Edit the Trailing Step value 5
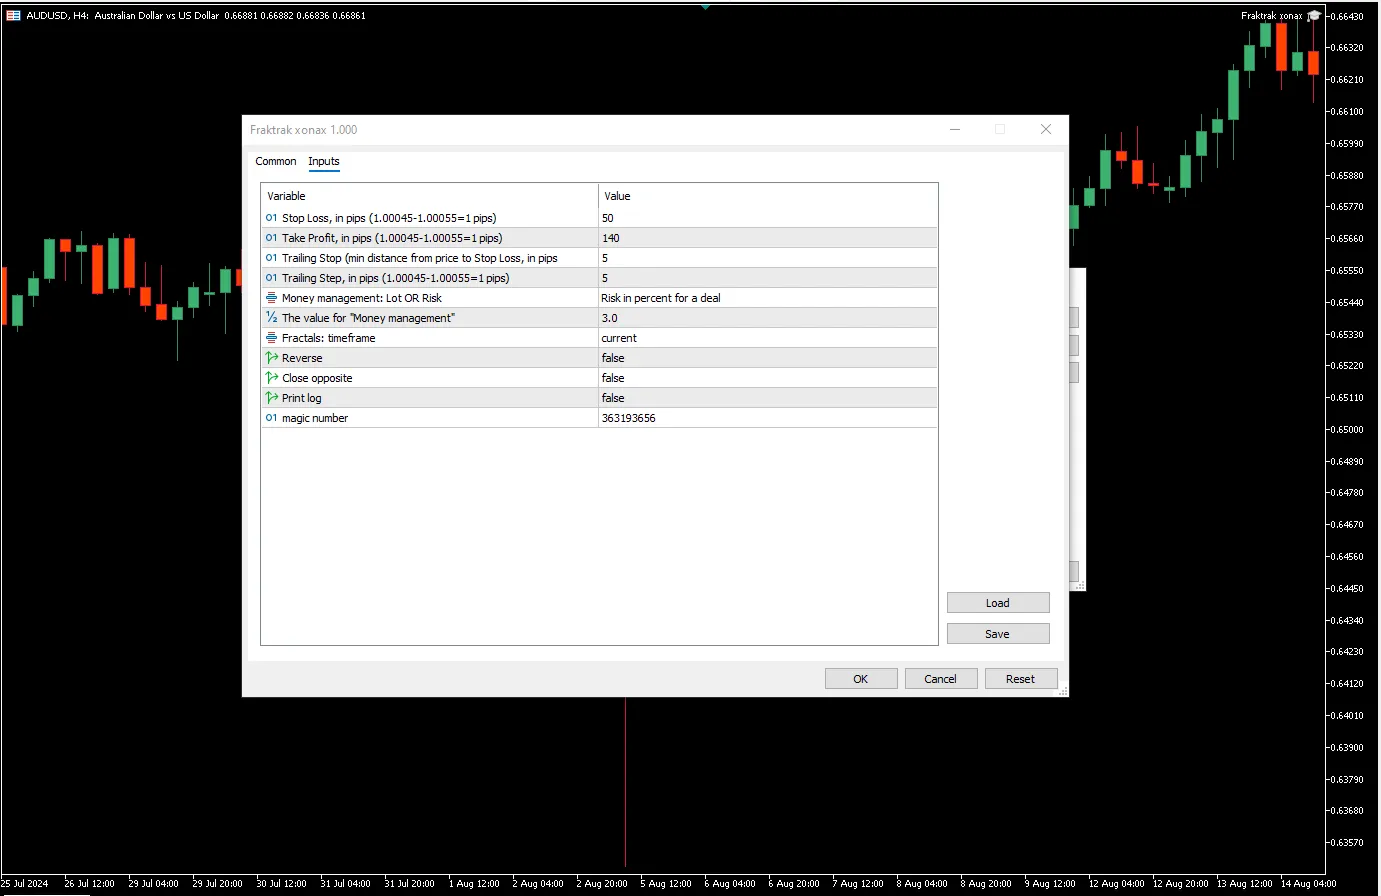 tap(768, 278)
